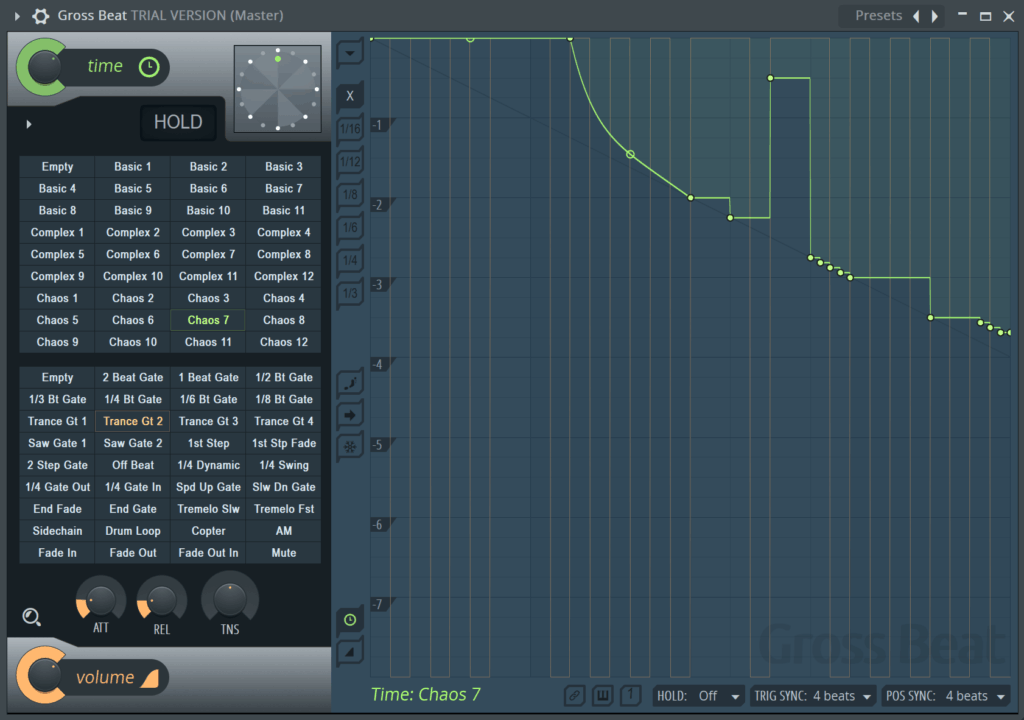Adjust the volume mix knob
Viewport: 1024px width, 720px height.
(x=44, y=676)
